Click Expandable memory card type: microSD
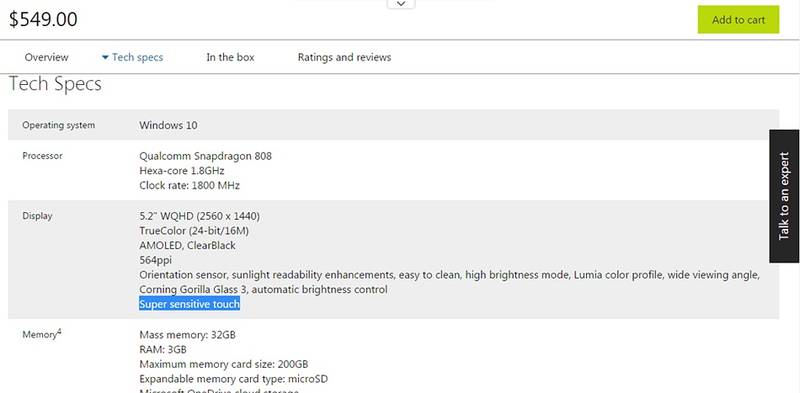 click(x=233, y=379)
